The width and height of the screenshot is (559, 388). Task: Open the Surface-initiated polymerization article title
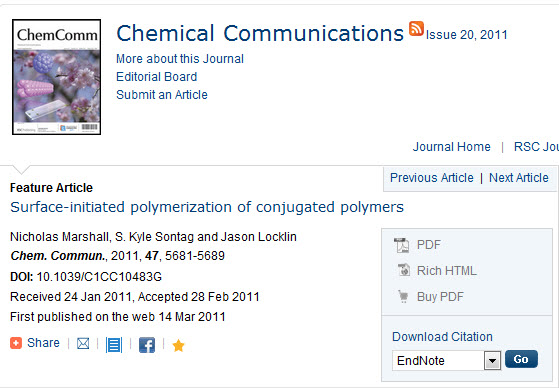pos(207,207)
